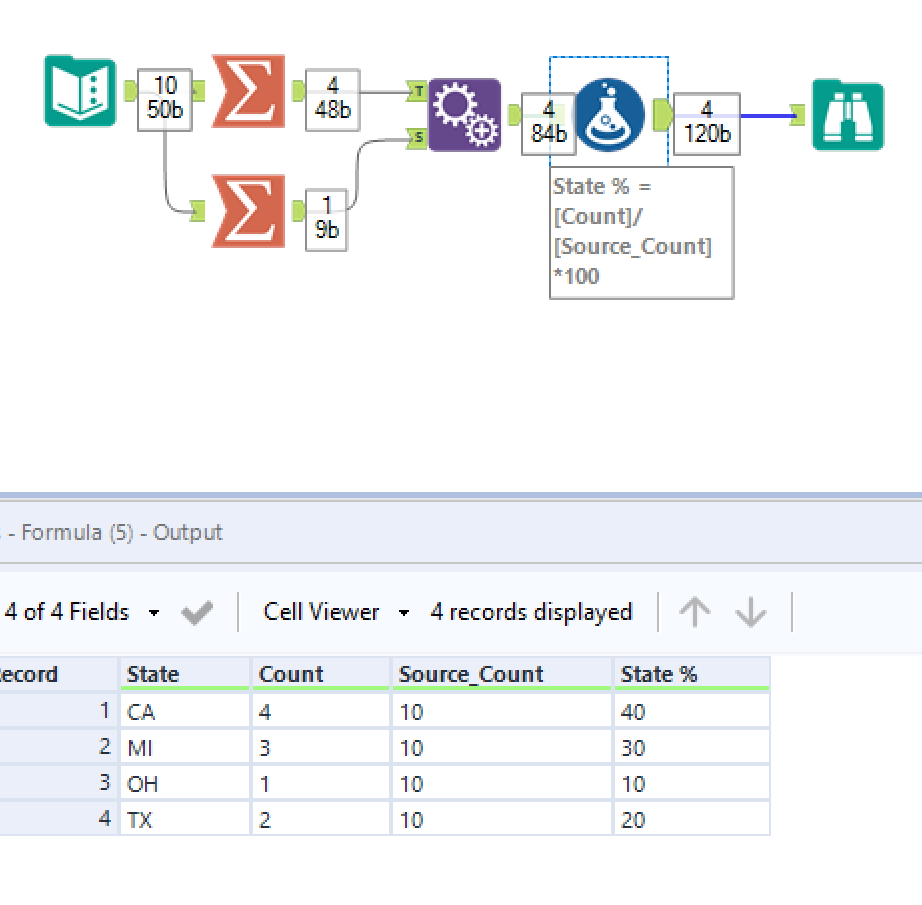Click the Append Fields Target input anchor
This screenshot has width=922, height=905.
click(x=418, y=92)
